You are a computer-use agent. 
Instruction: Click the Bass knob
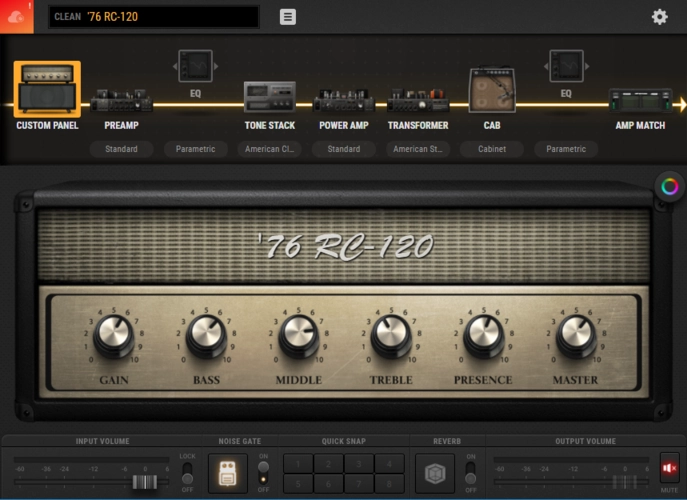coord(206,335)
